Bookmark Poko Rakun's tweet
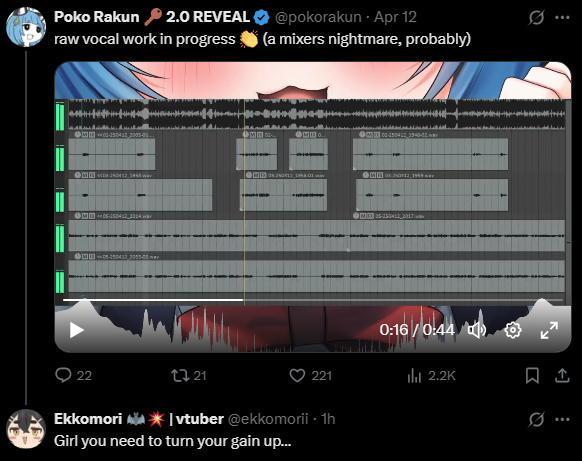The width and height of the screenshot is (582, 461). (x=532, y=375)
